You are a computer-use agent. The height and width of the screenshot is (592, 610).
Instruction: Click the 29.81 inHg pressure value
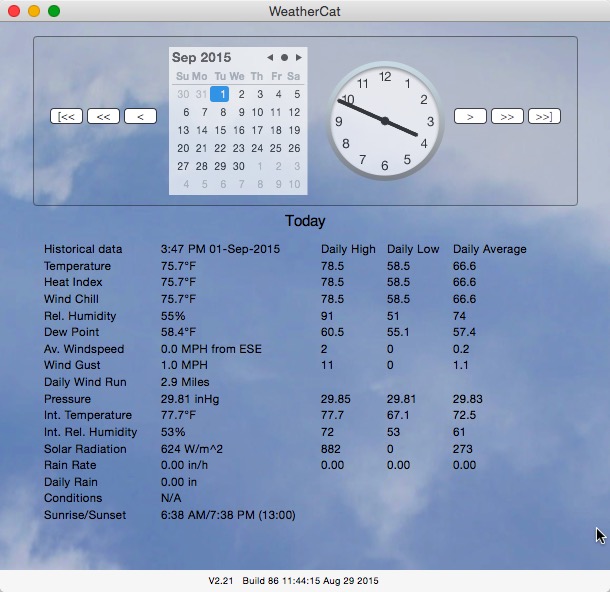(x=190, y=399)
